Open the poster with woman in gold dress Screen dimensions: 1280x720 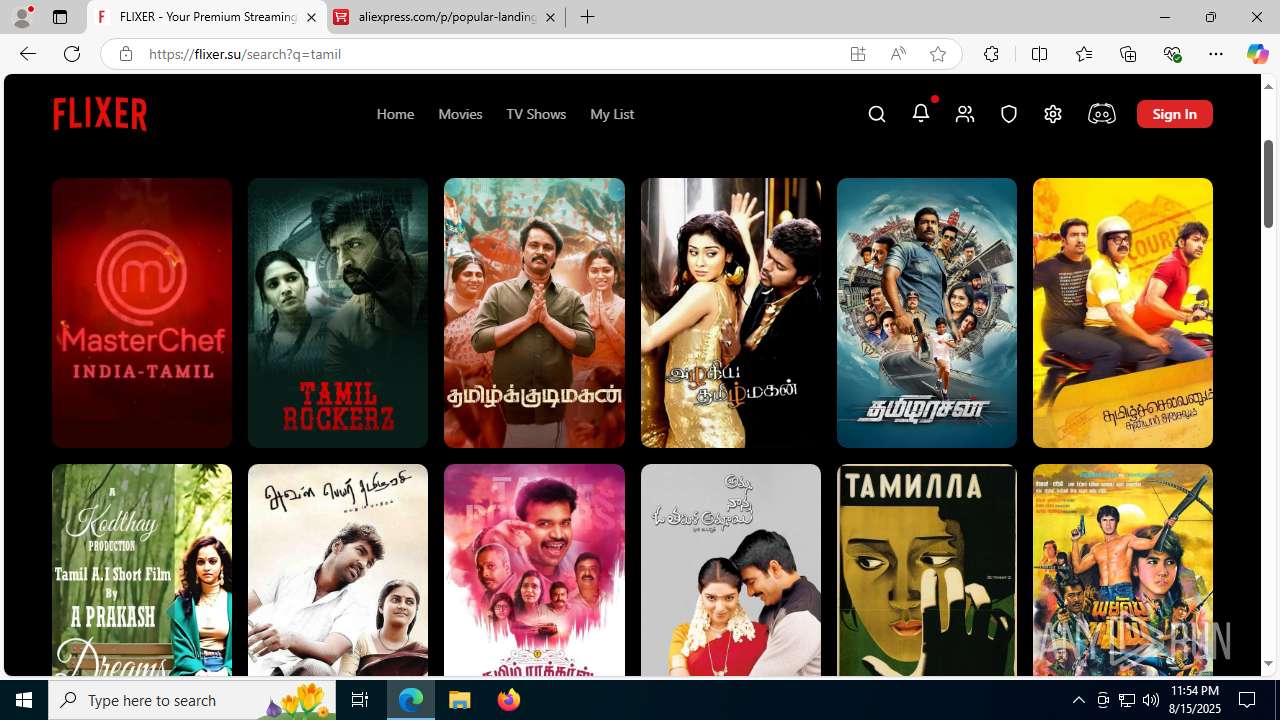pyautogui.click(x=731, y=313)
